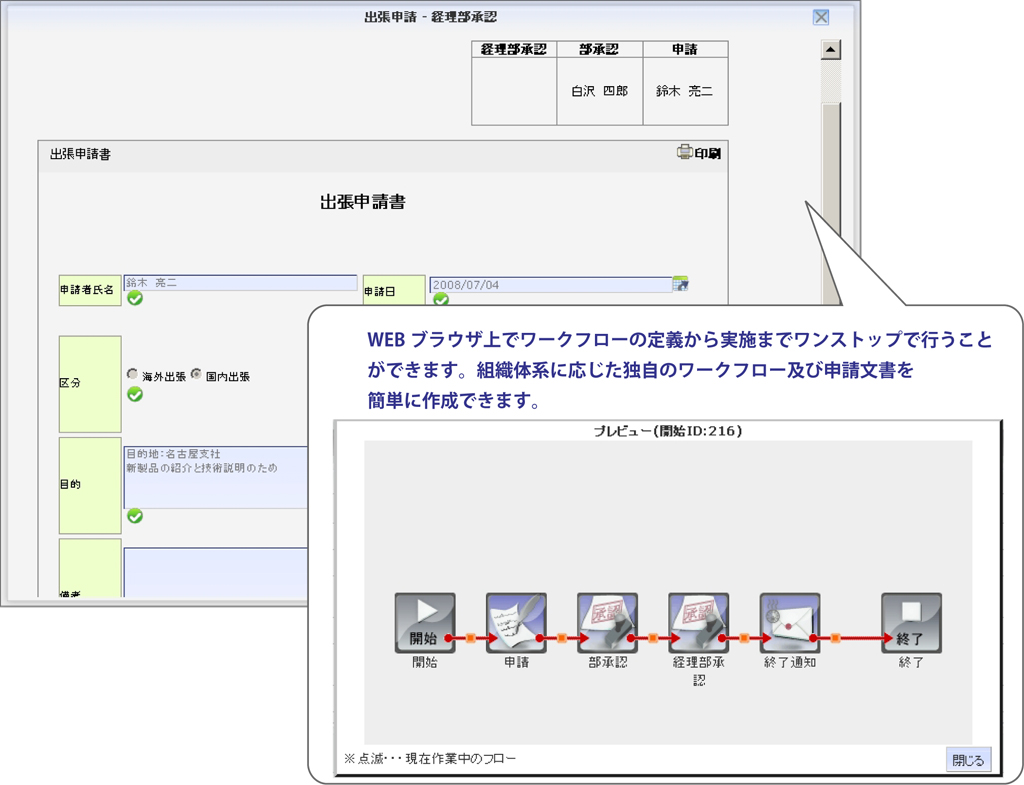Image resolution: width=1024 pixels, height=785 pixels.
Task: Click the orange connector between 申請 and 部承認
Action: [562, 638]
